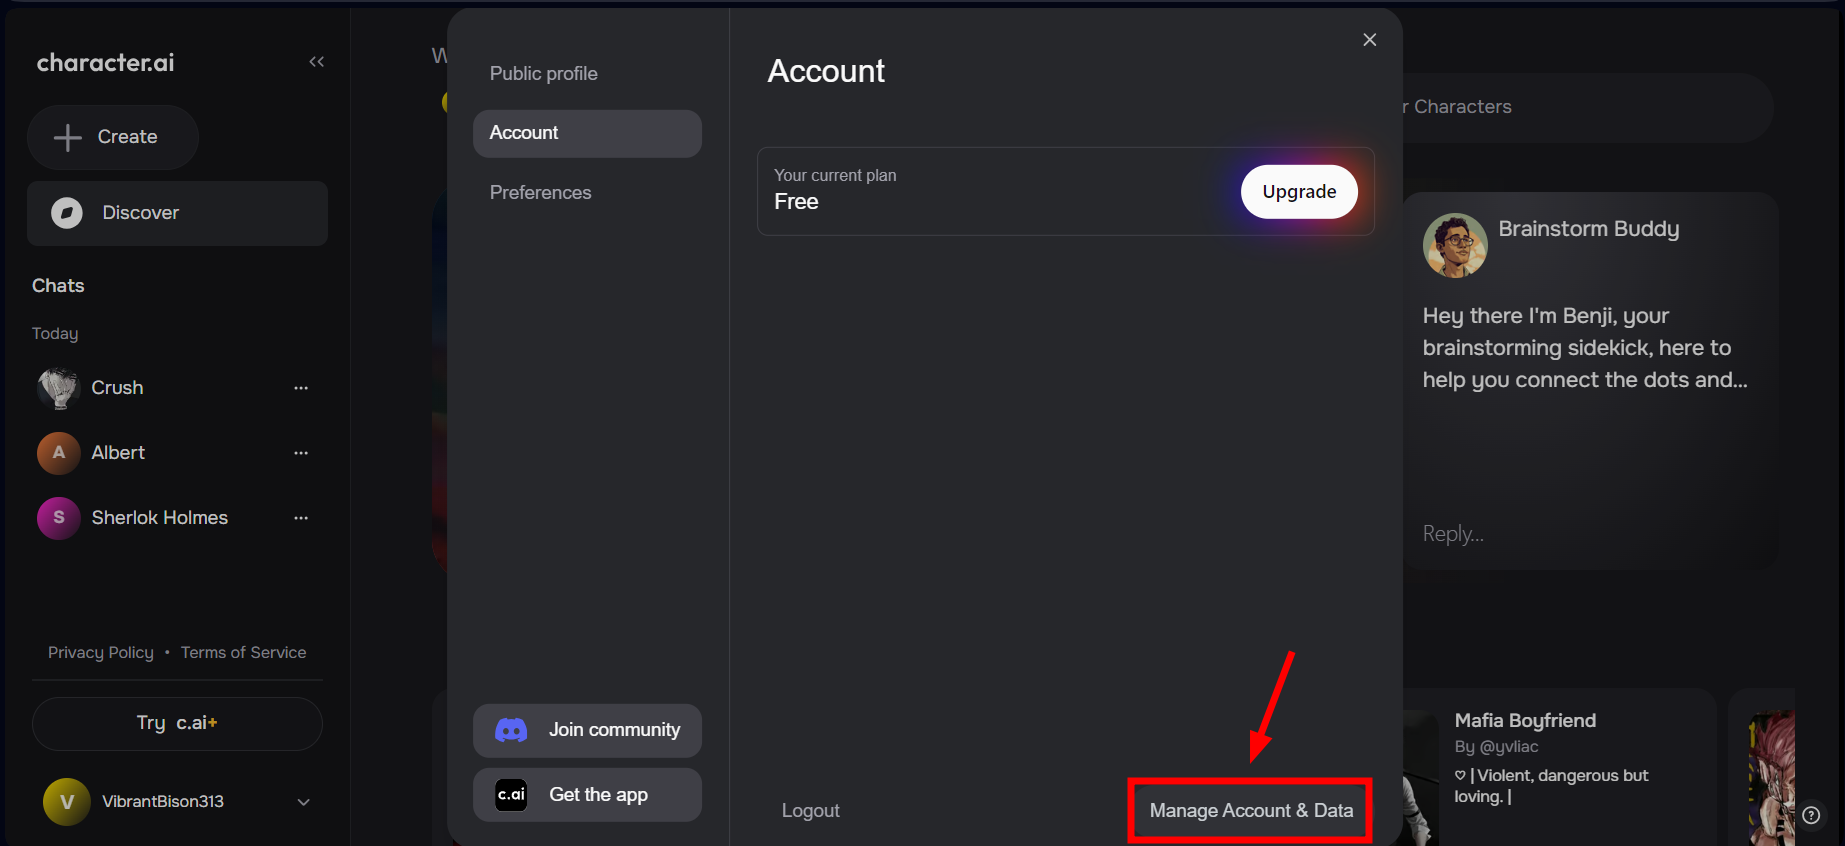1845x846 pixels.
Task: Click the Discover compass icon
Action: coord(67,213)
